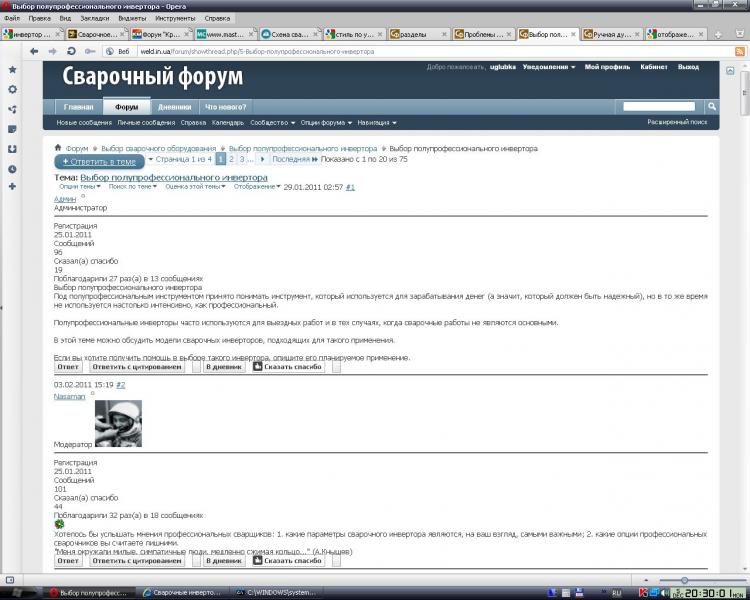Click the plus icon in Opera sidebar

[12, 187]
